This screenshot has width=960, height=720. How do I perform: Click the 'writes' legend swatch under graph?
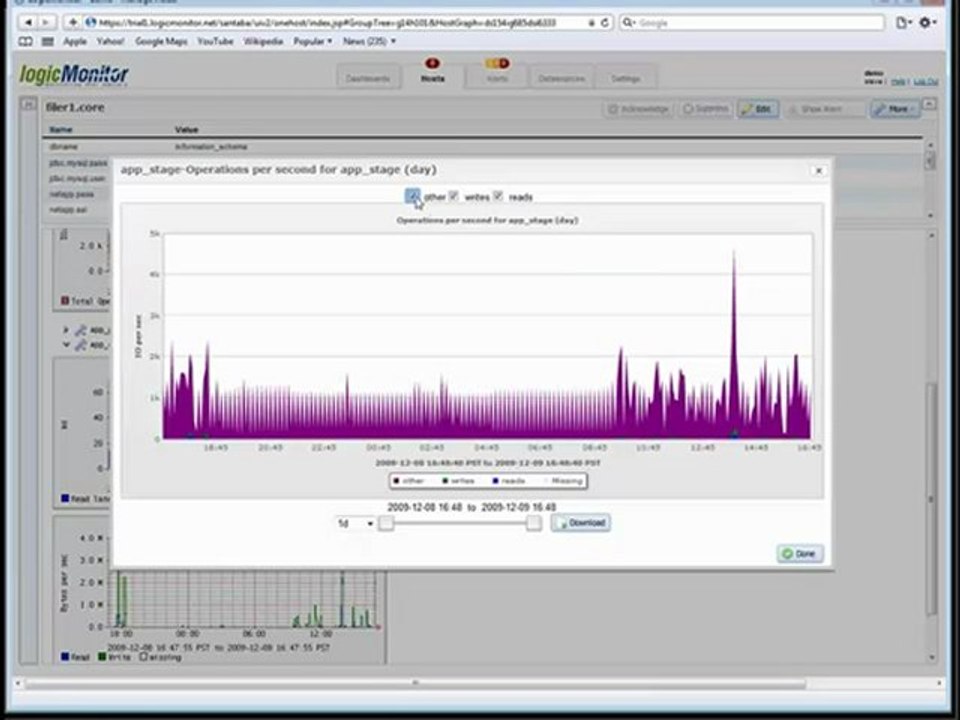445,481
